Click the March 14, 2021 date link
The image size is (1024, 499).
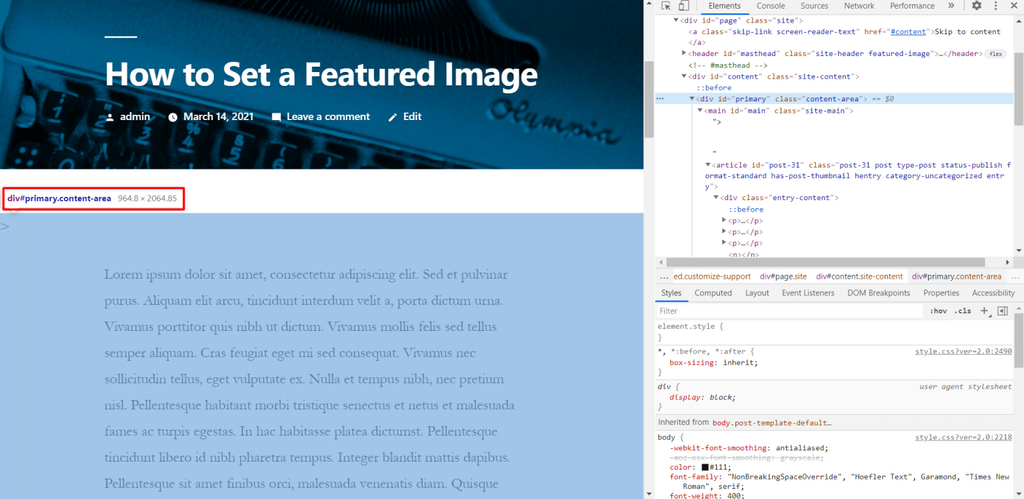(x=218, y=117)
